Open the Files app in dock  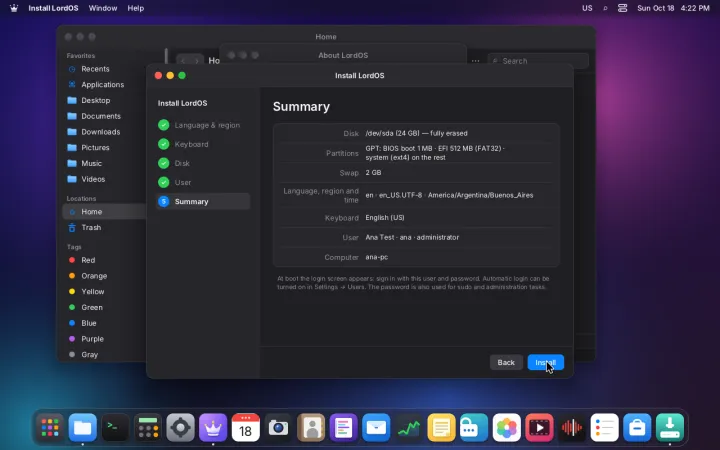pyautogui.click(x=83, y=428)
